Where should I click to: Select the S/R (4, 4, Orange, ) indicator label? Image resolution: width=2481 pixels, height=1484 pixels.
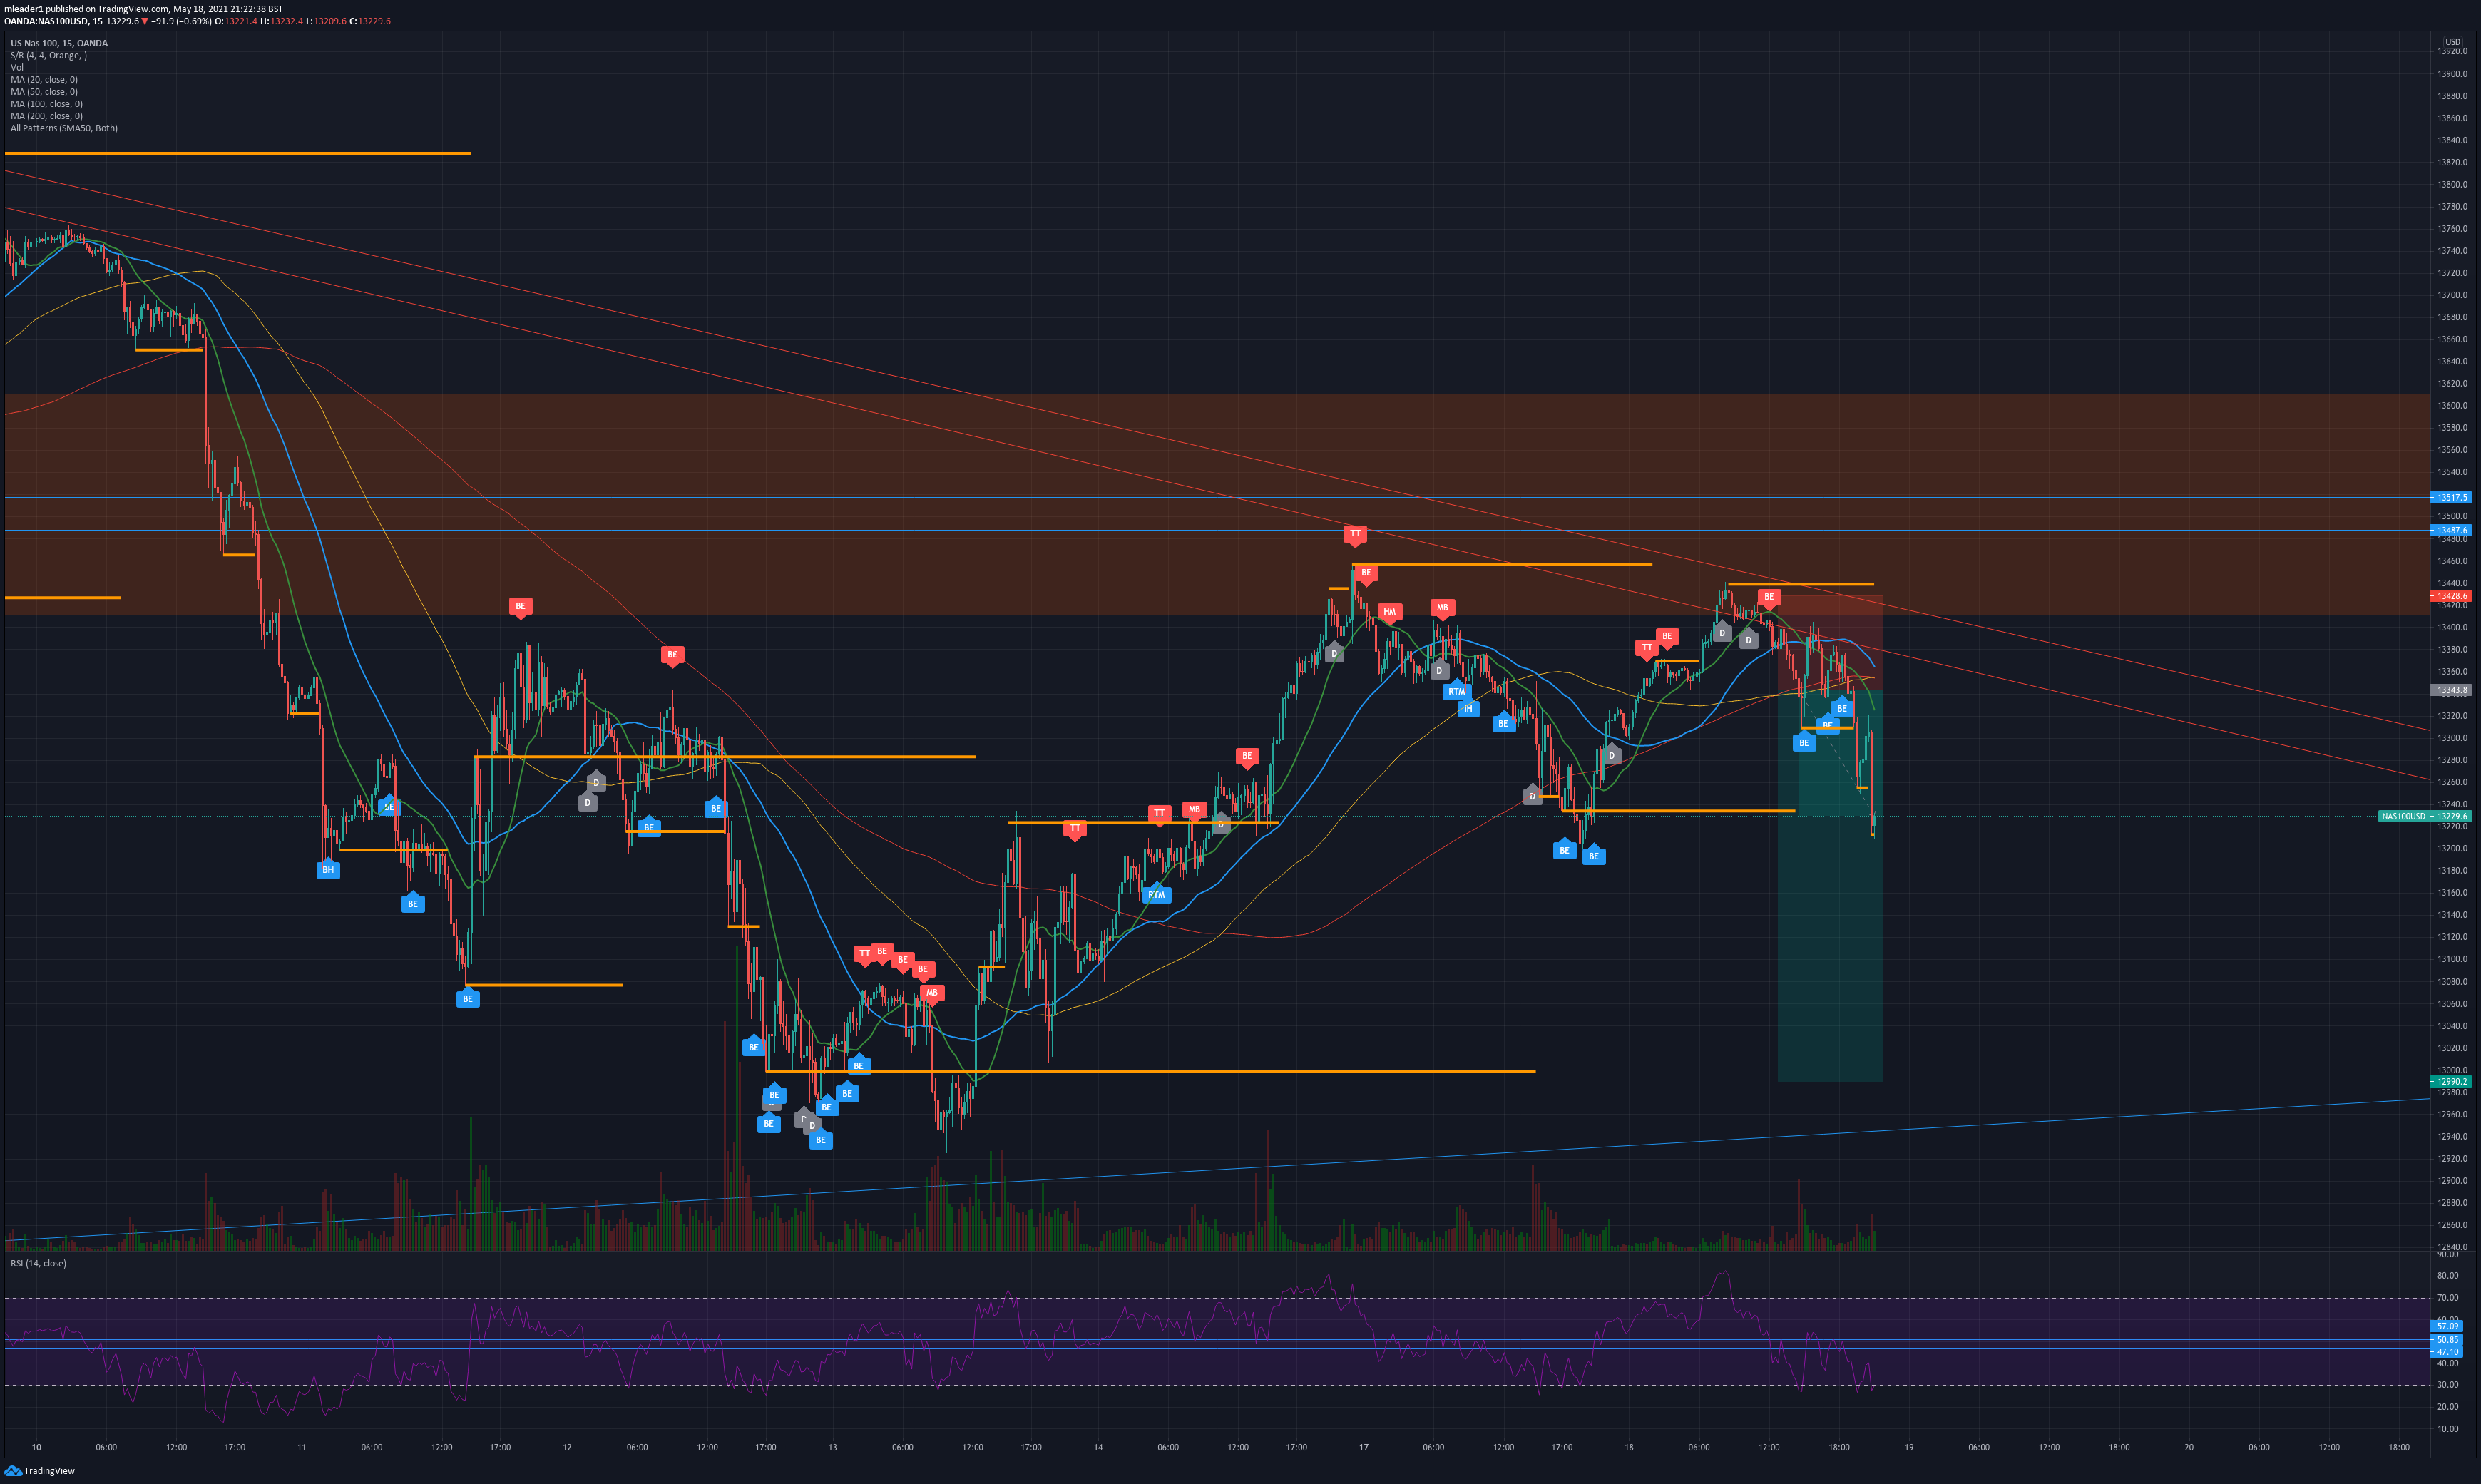tap(49, 55)
